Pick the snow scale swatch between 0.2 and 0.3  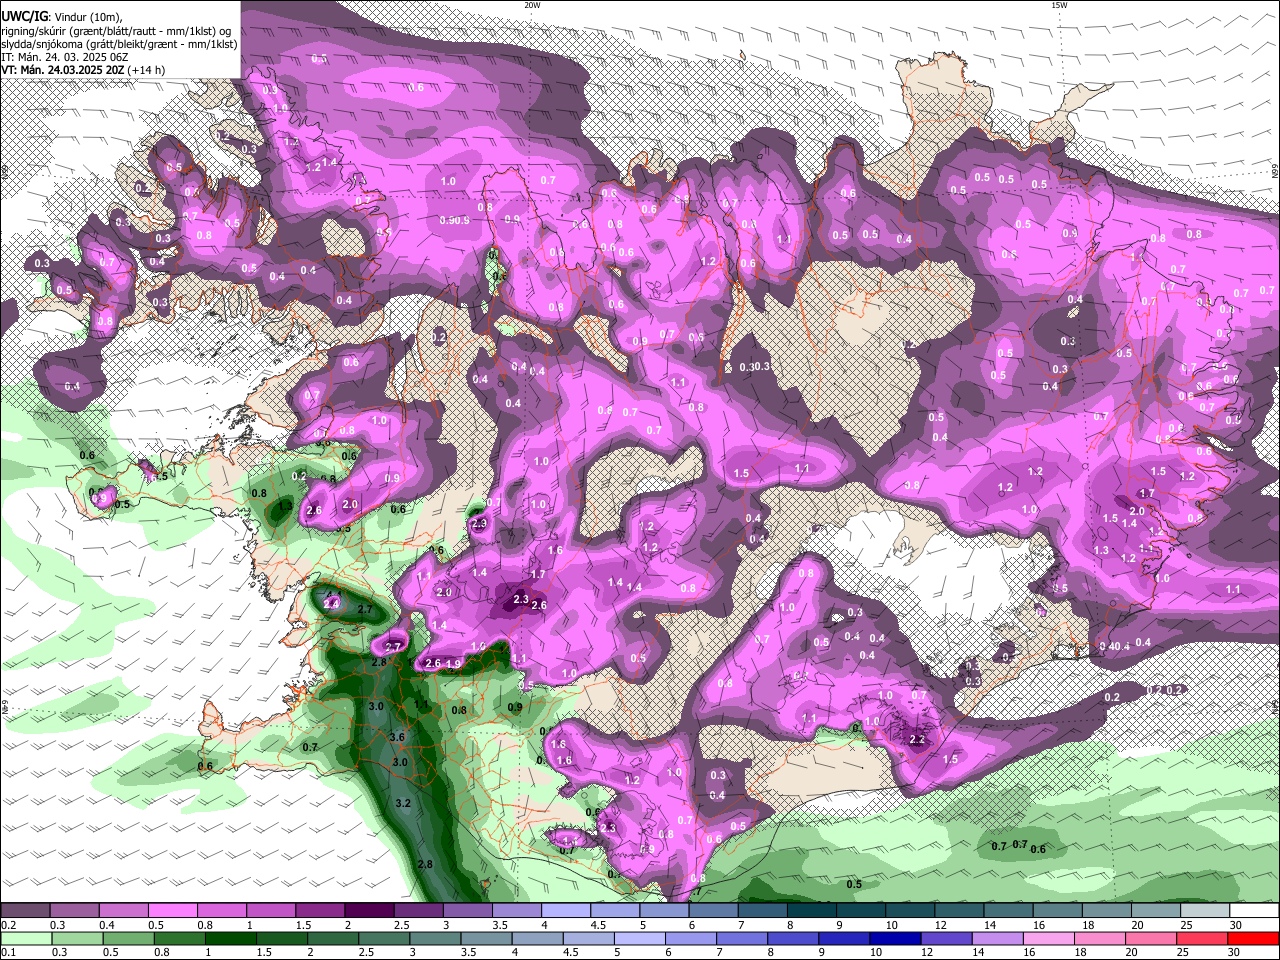[24, 910]
